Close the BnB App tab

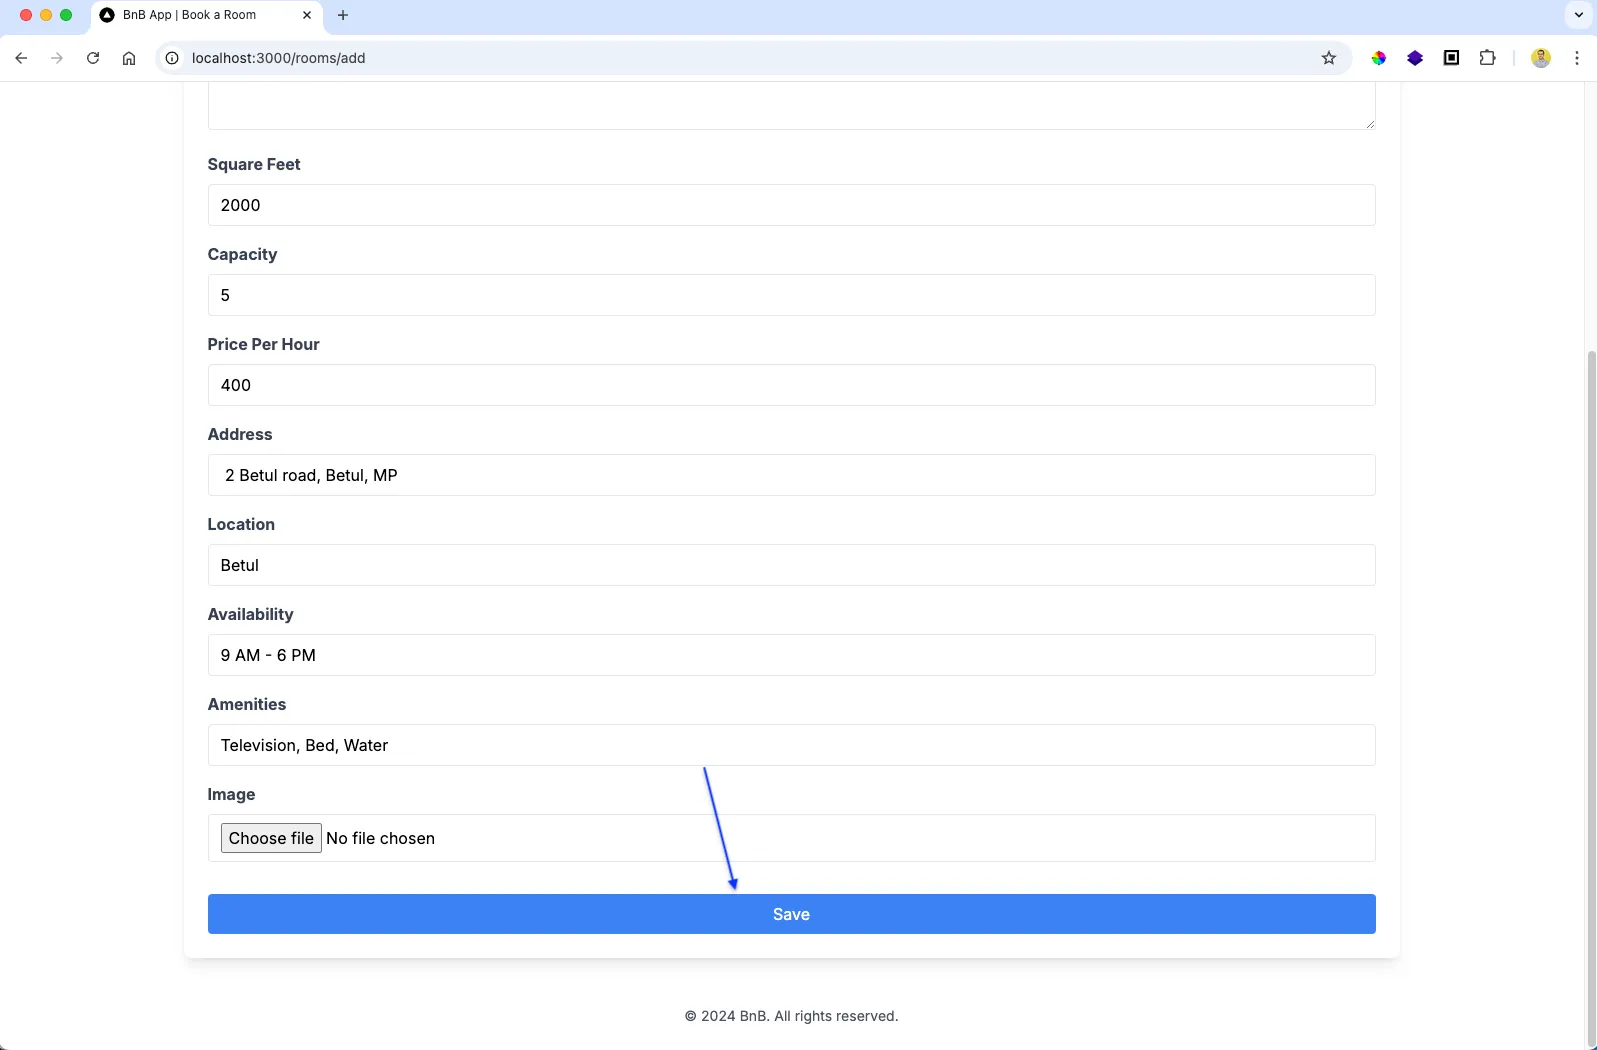pyautogui.click(x=307, y=15)
